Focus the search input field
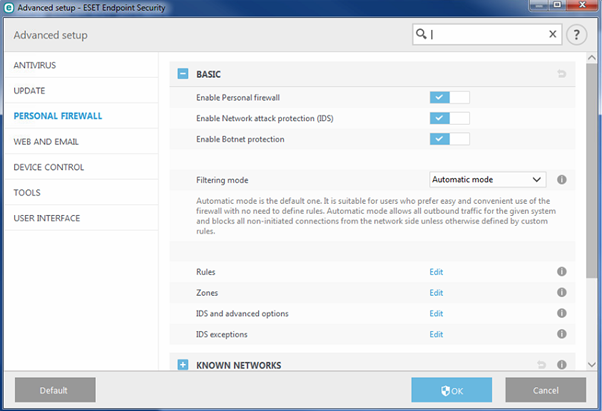Viewport: 602px width, 411px height. tap(487, 34)
